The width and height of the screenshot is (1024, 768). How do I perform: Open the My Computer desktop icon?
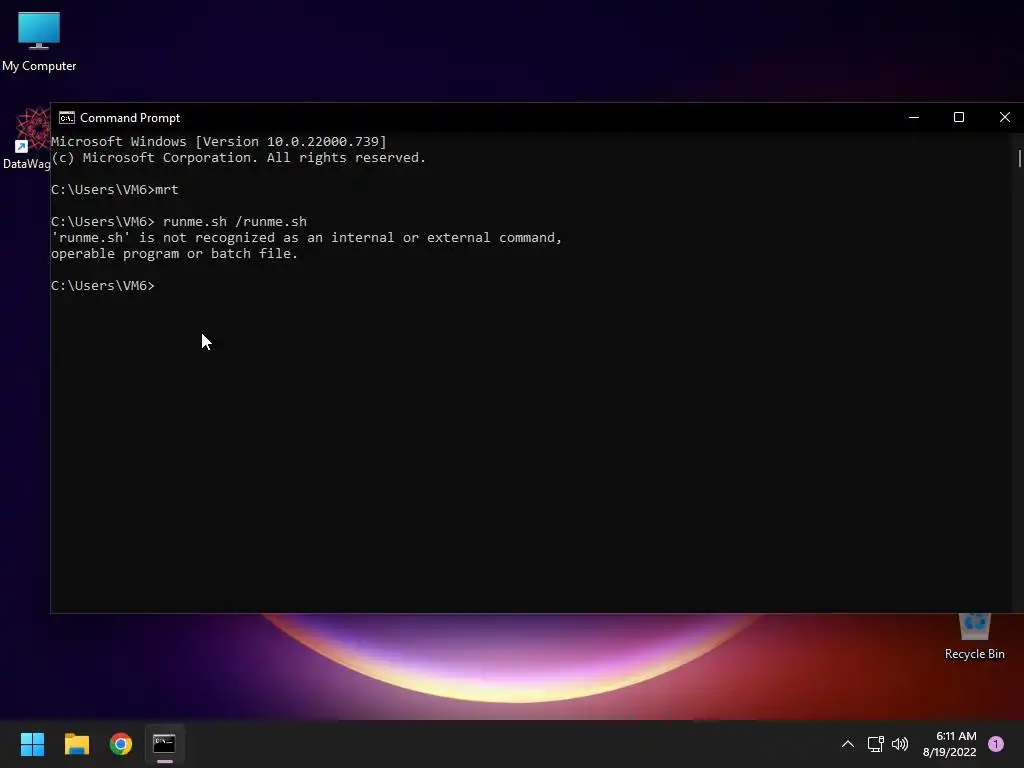pos(39,41)
